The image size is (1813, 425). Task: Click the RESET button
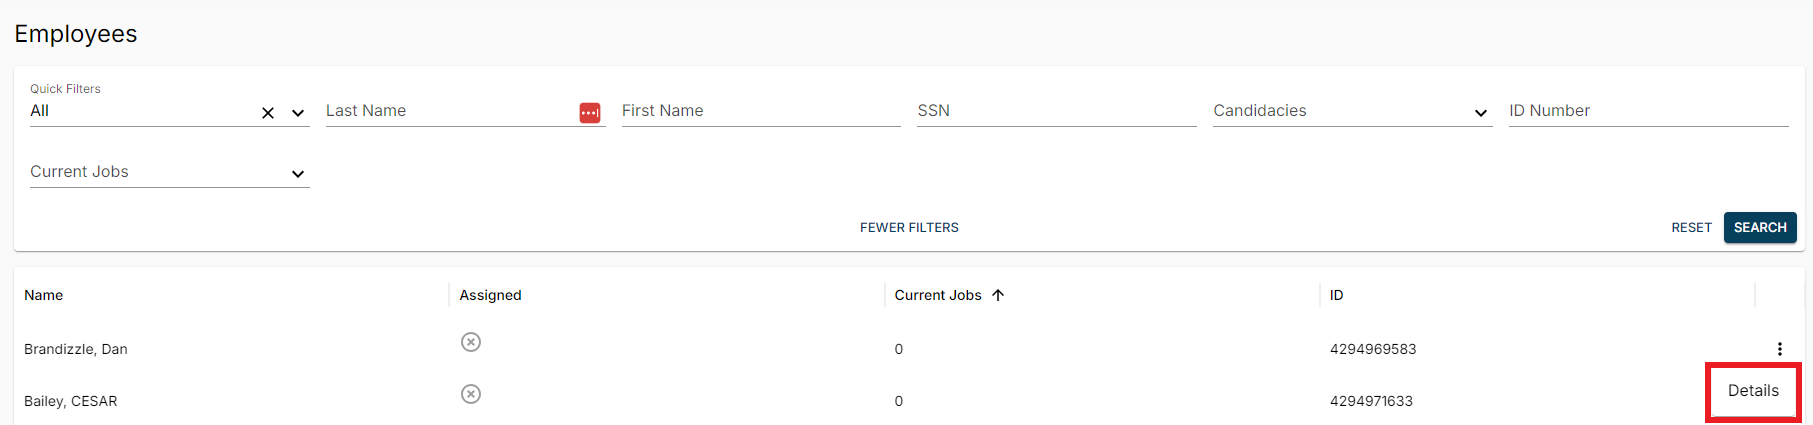(x=1691, y=228)
